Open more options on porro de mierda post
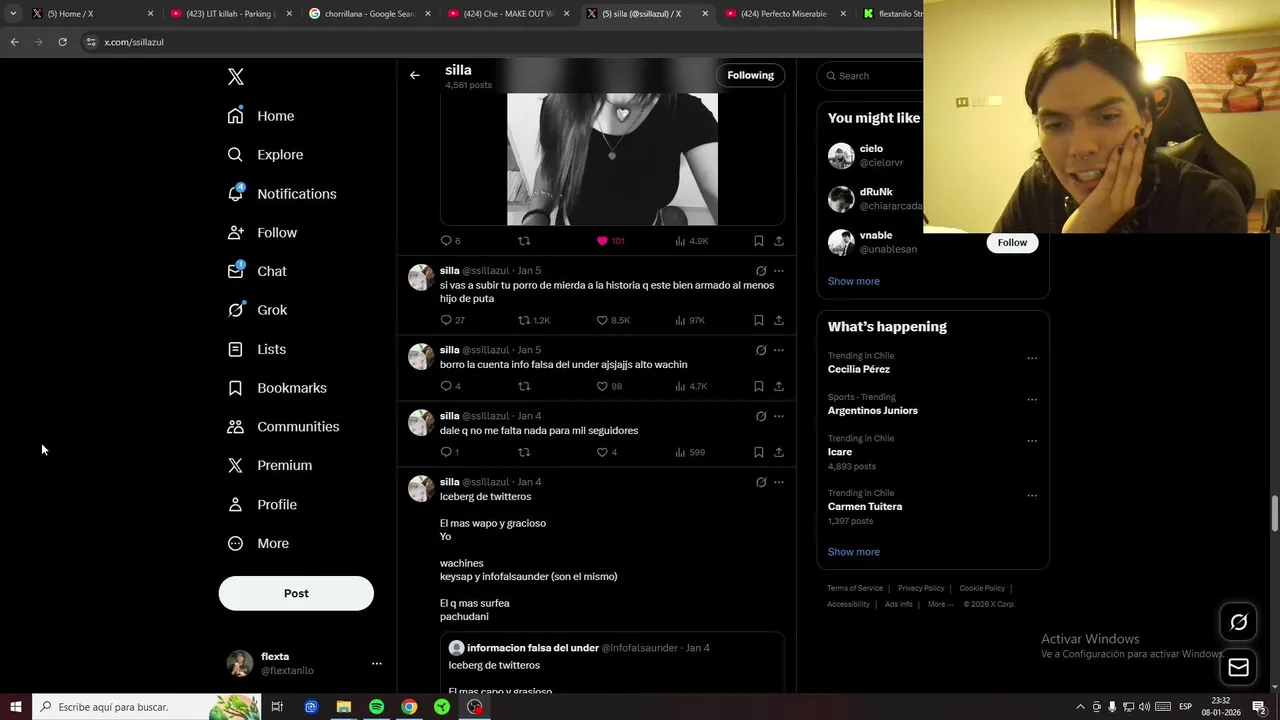The width and height of the screenshot is (1280, 720). pos(779,271)
